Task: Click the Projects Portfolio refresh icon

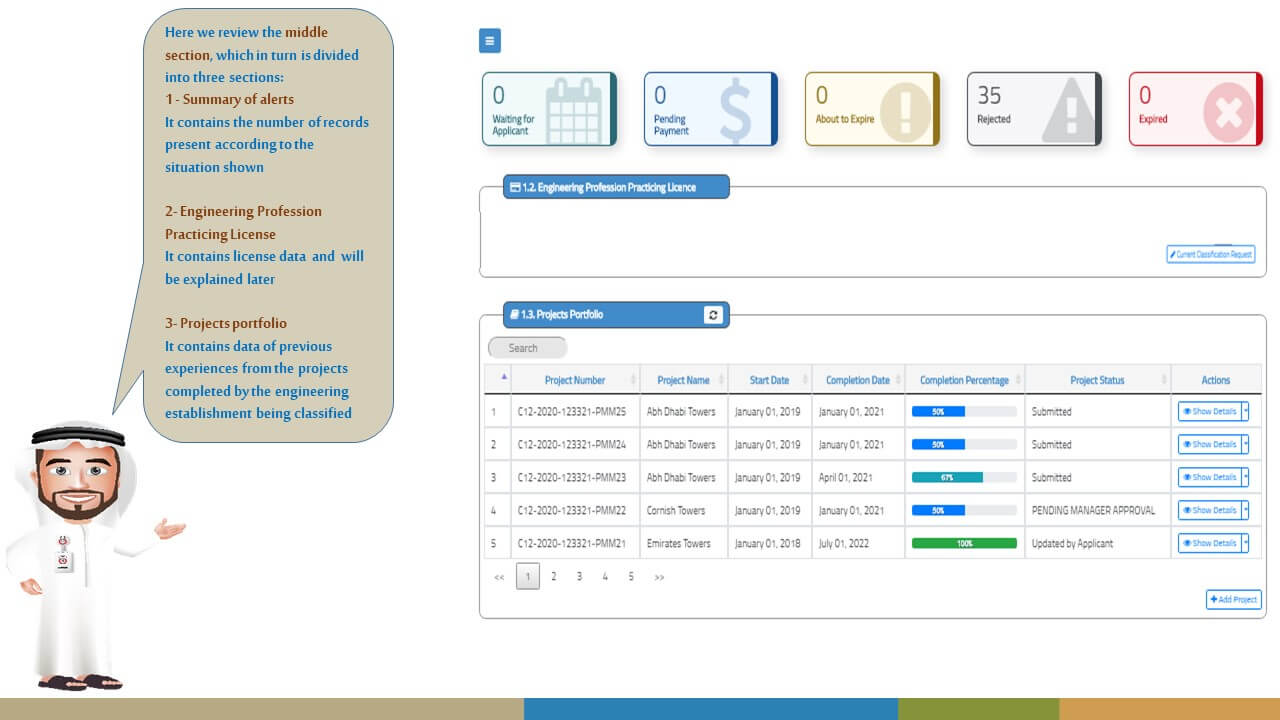Action: pos(713,315)
